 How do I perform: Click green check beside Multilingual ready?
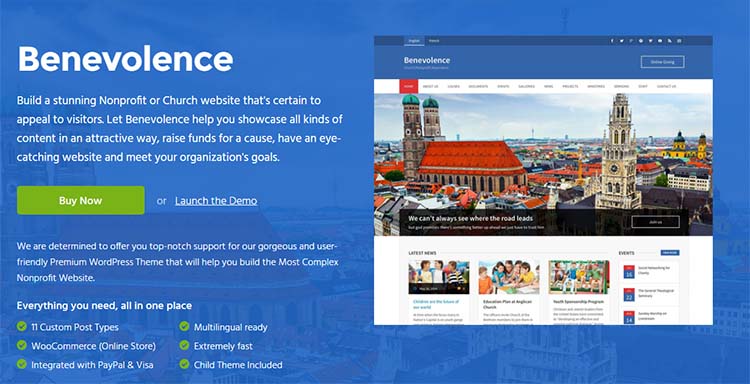coord(184,327)
